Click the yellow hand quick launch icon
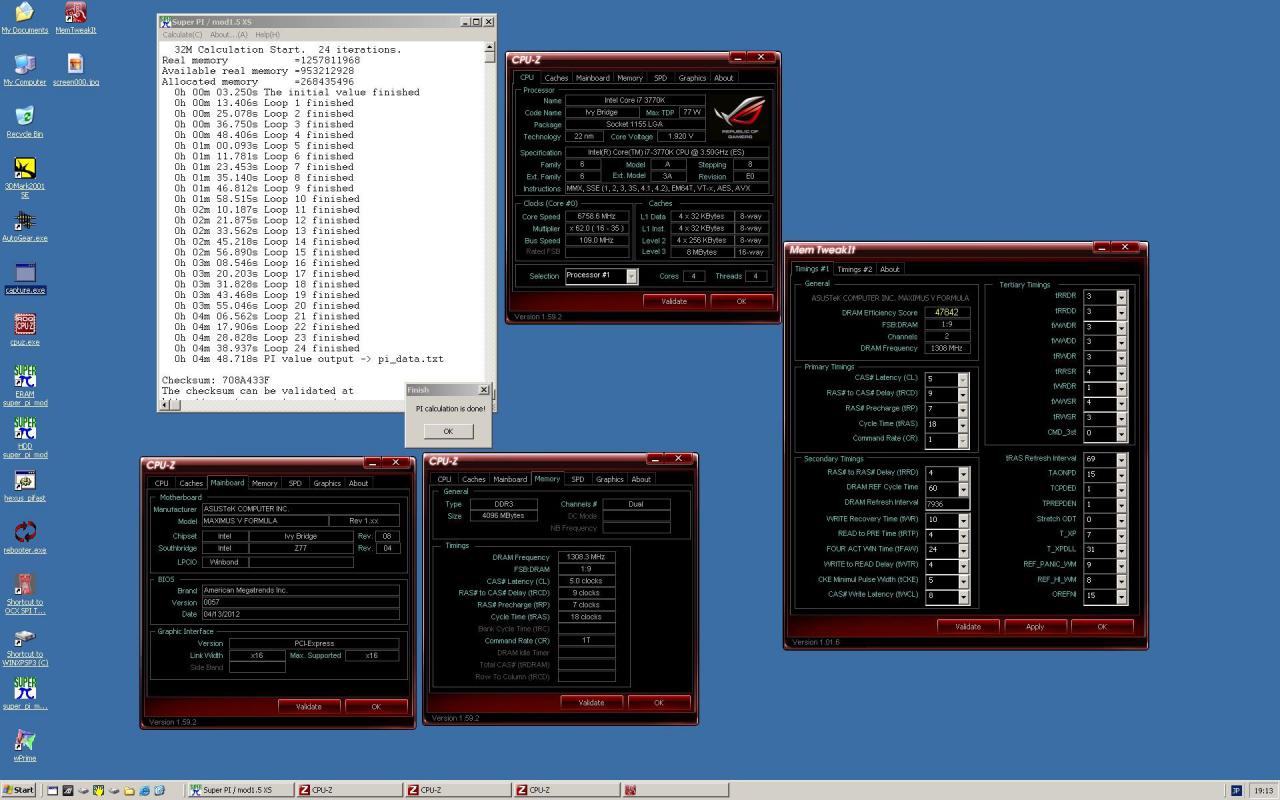The width and height of the screenshot is (1280, 800). (99, 790)
